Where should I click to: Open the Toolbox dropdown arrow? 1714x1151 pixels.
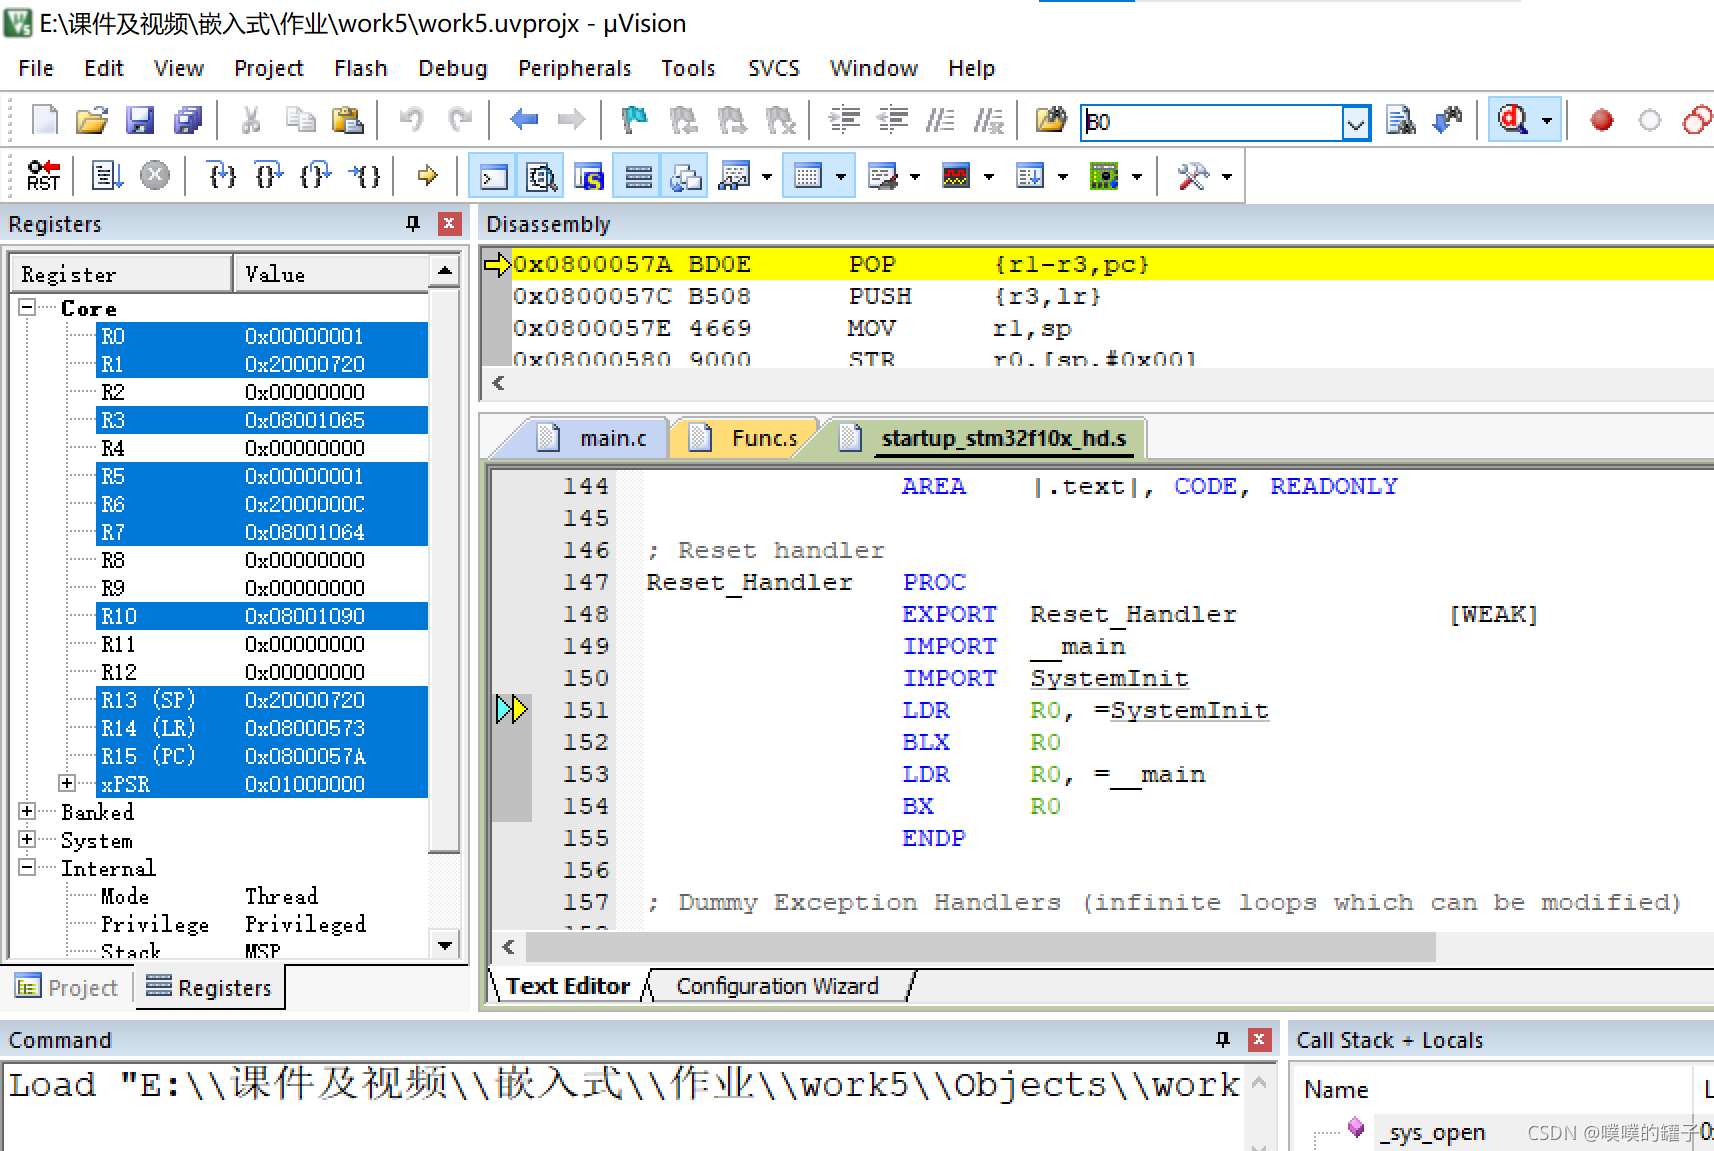1227,177
